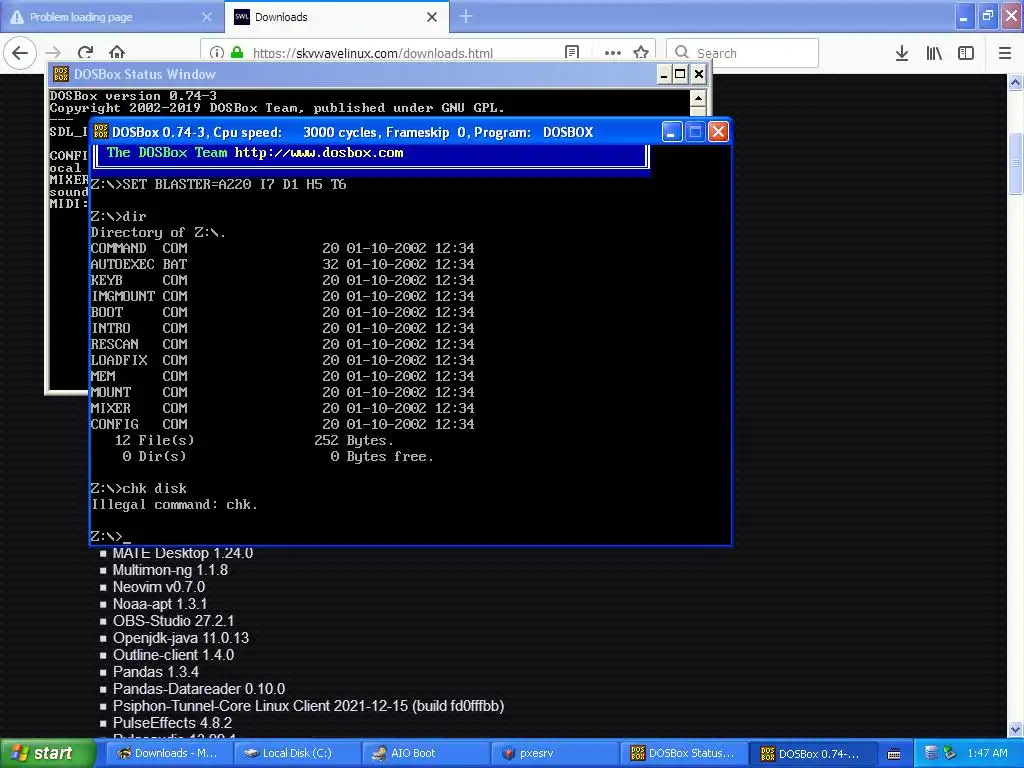Click the 'Illegal command: chk.' line

pyautogui.click(x=174, y=504)
